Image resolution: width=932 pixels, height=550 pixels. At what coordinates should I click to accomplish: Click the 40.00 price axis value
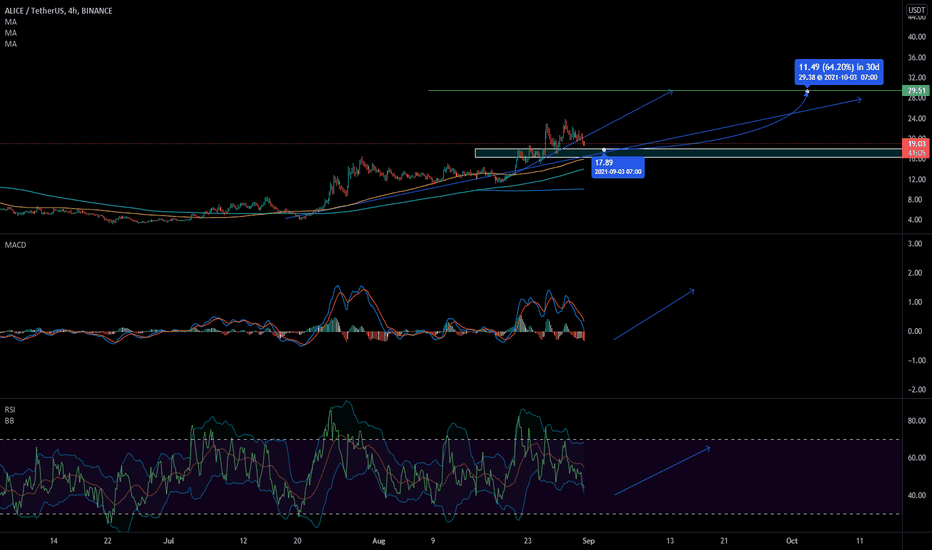click(917, 37)
